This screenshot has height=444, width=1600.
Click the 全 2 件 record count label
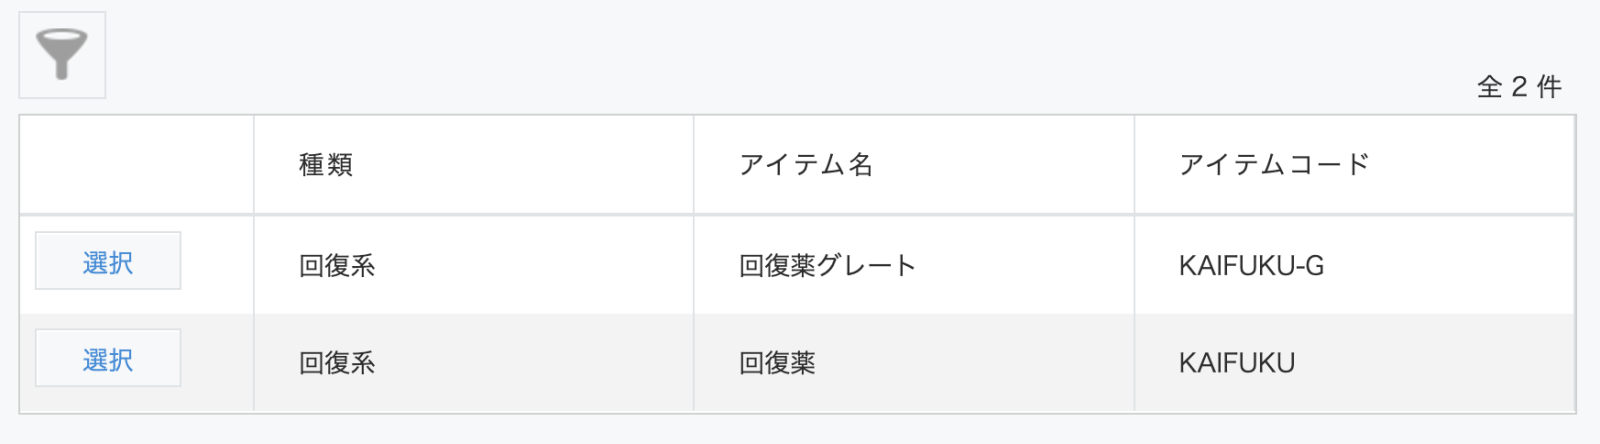click(1519, 87)
